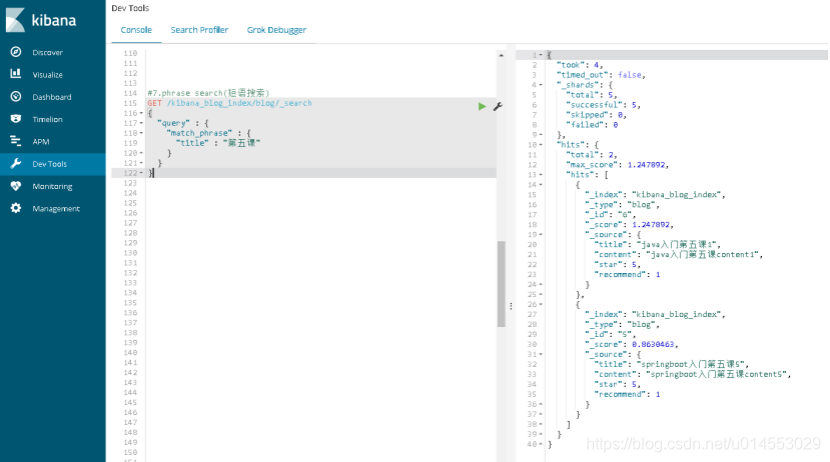Click "took": 4 in response
The image size is (830, 462).
(x=580, y=65)
